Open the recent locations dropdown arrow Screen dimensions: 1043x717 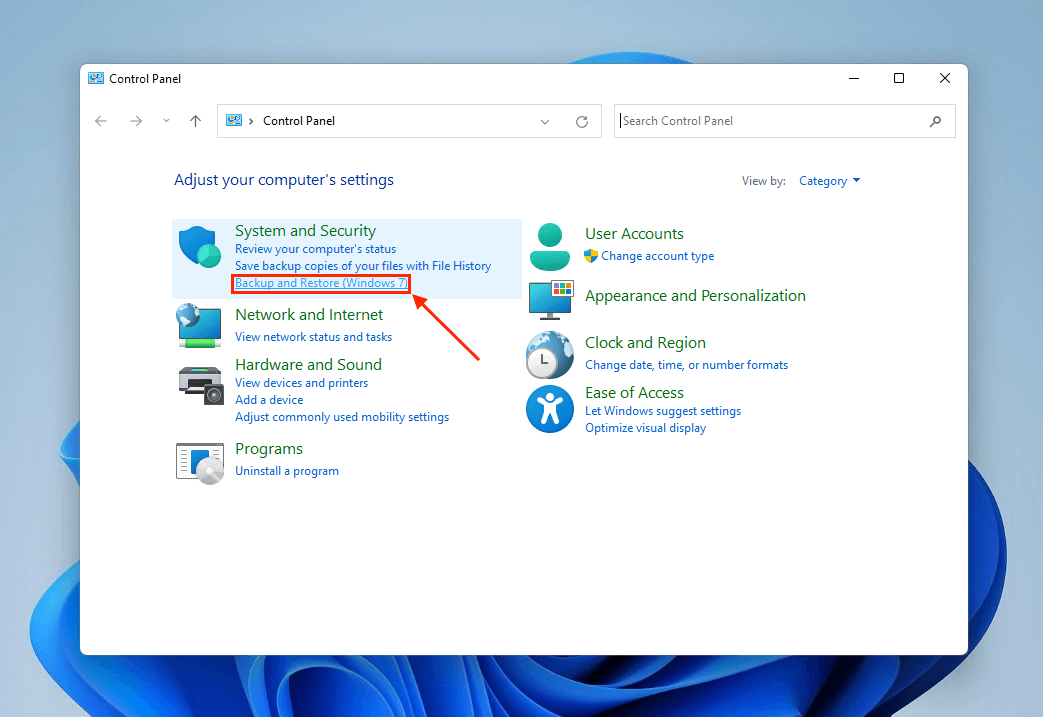tap(166, 121)
